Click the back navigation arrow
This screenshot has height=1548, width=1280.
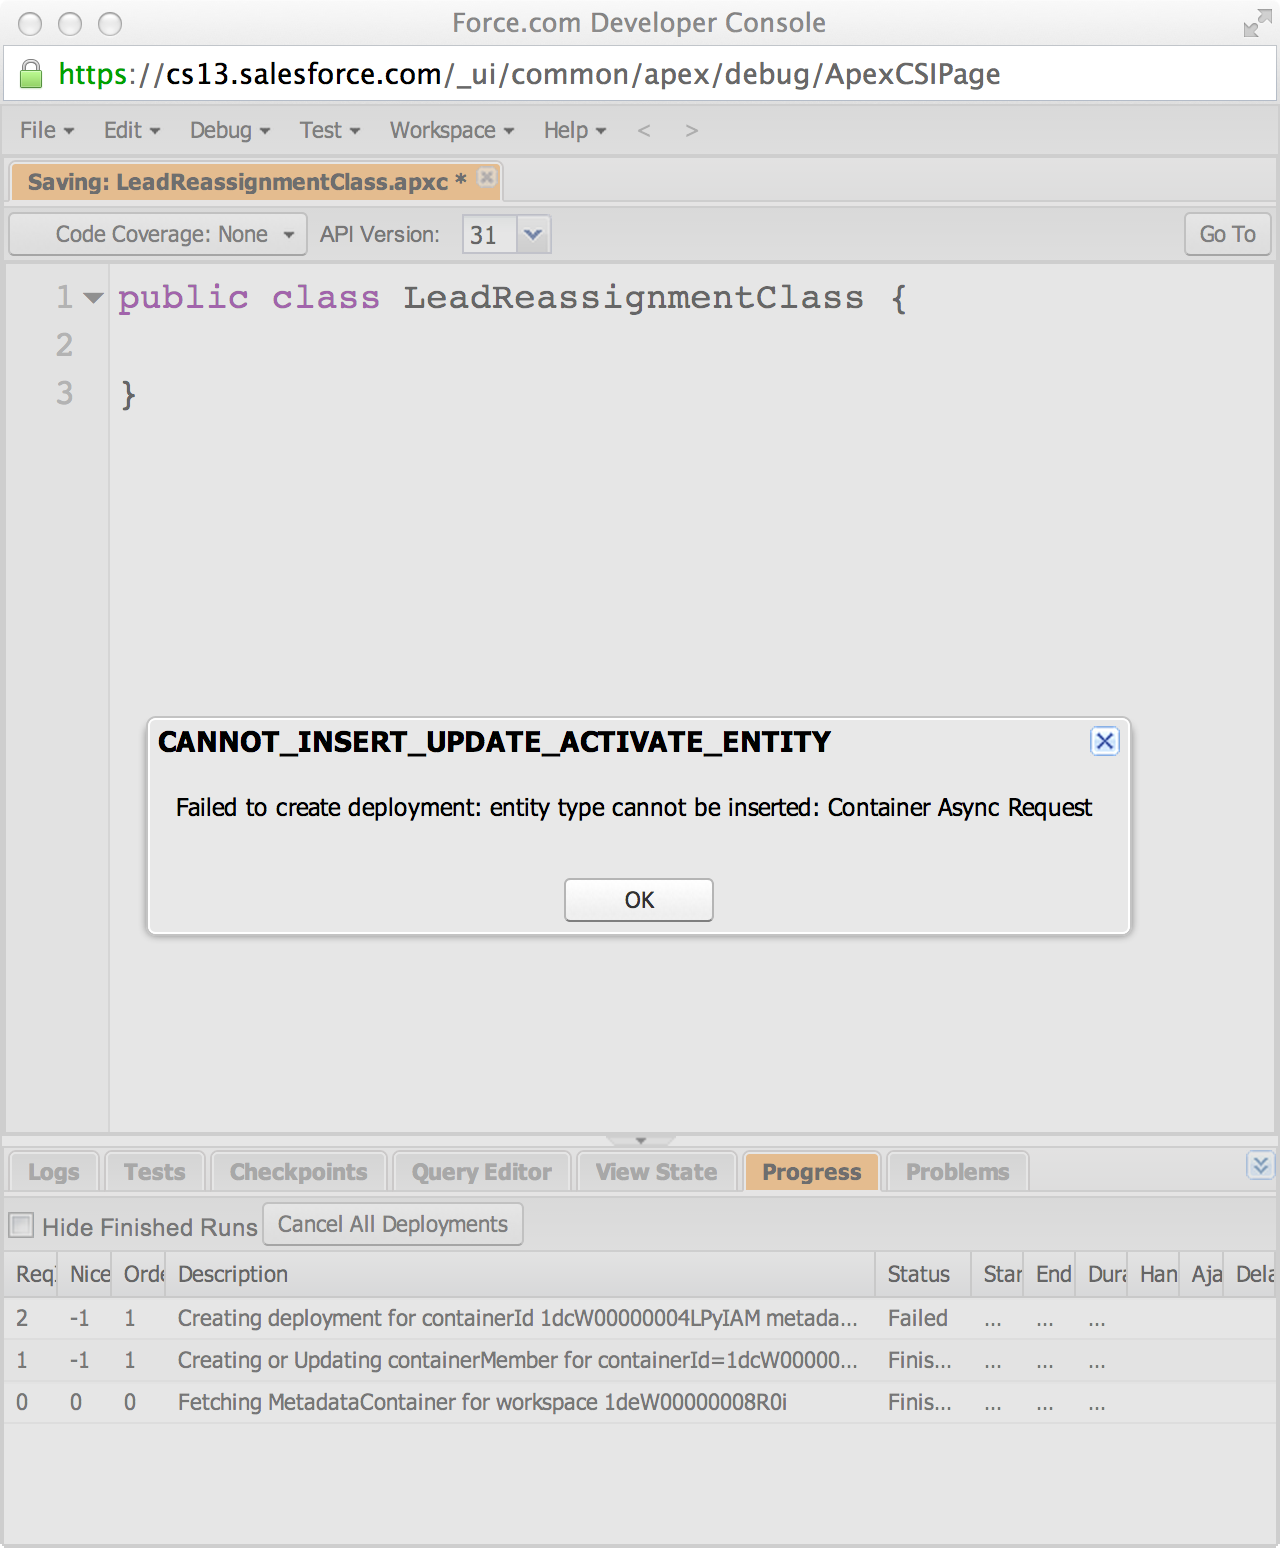644,131
